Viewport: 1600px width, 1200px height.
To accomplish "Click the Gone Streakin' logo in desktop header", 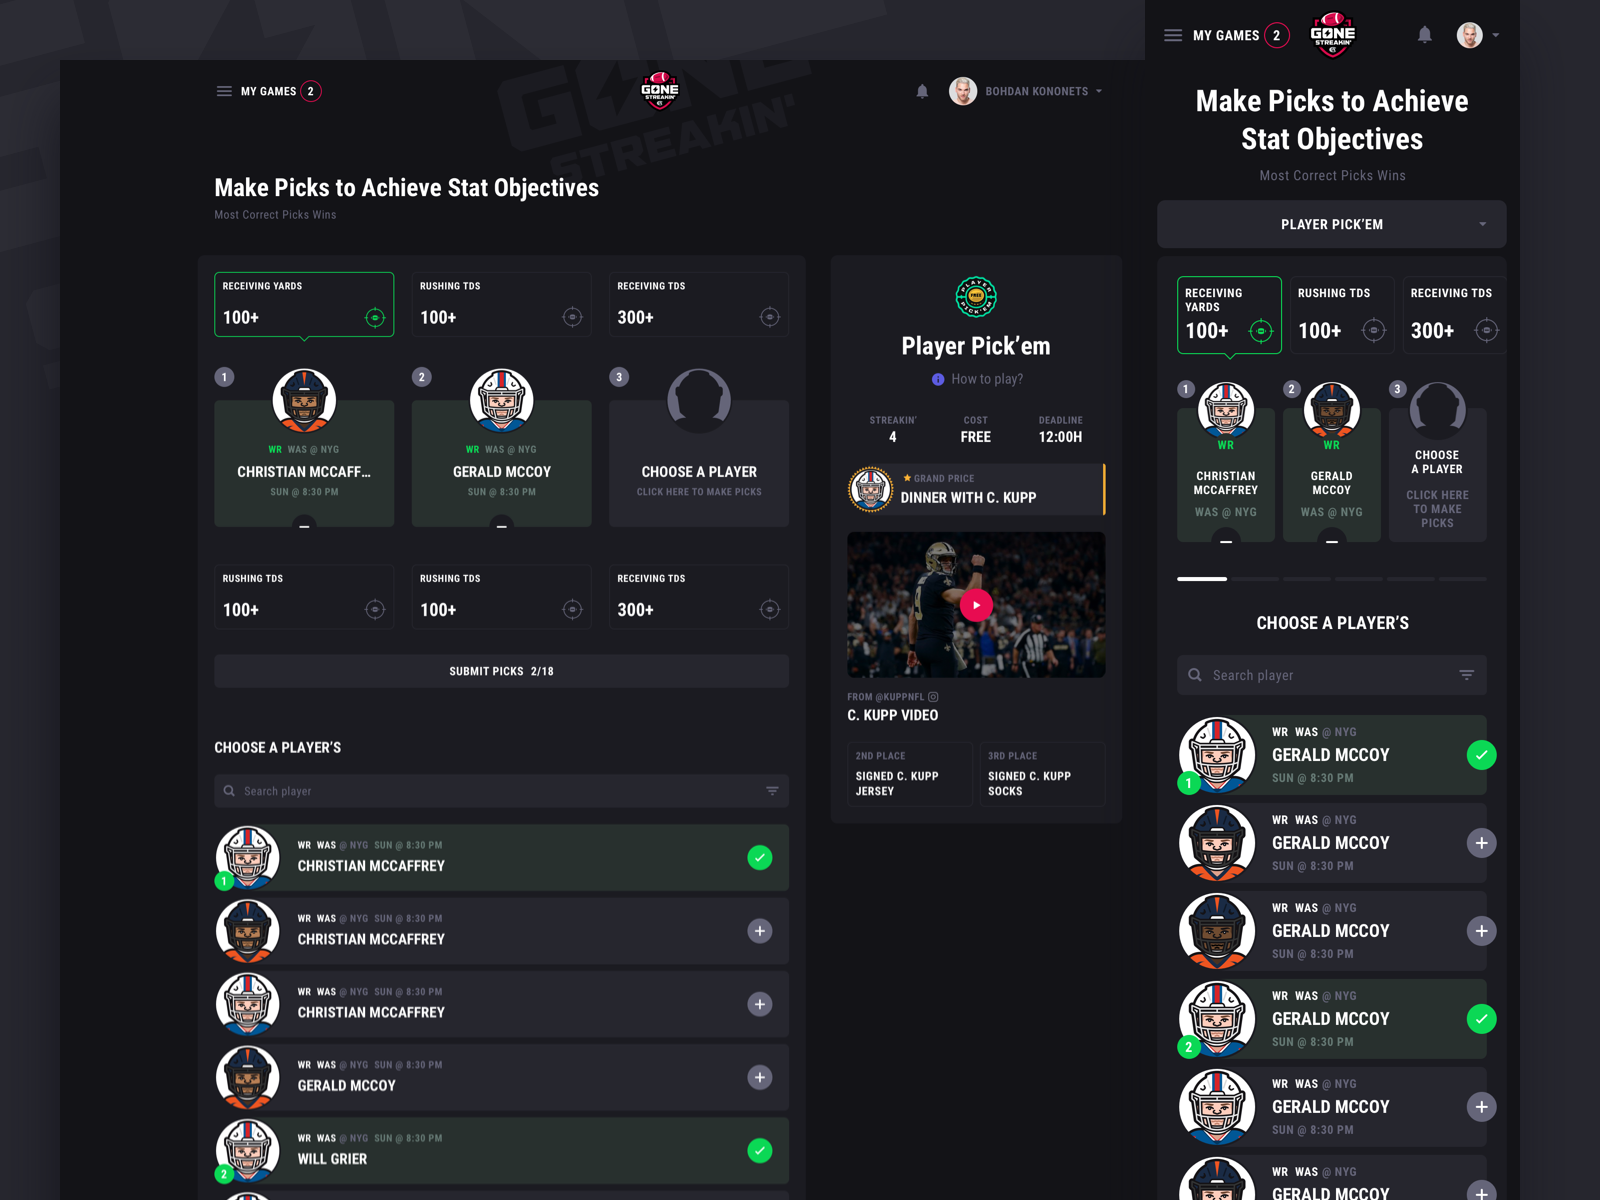I will pos(660,90).
